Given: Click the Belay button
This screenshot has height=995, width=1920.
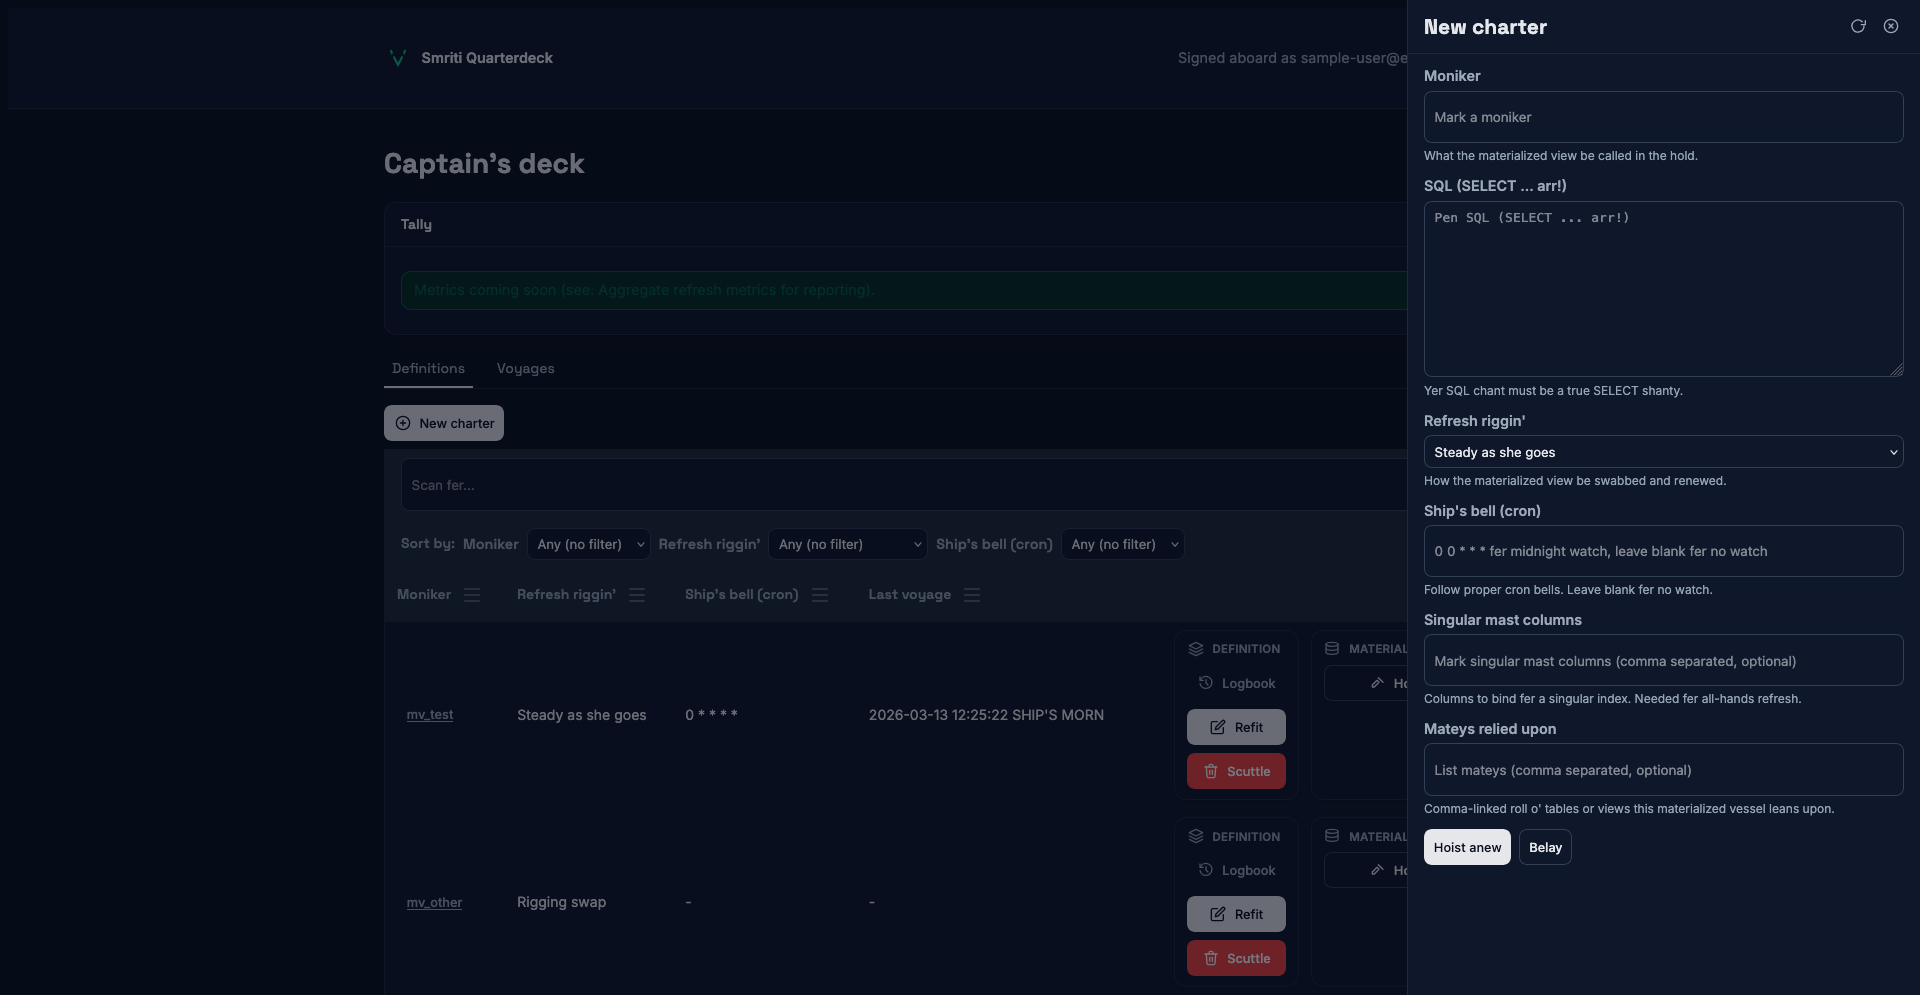Looking at the screenshot, I should [1545, 847].
